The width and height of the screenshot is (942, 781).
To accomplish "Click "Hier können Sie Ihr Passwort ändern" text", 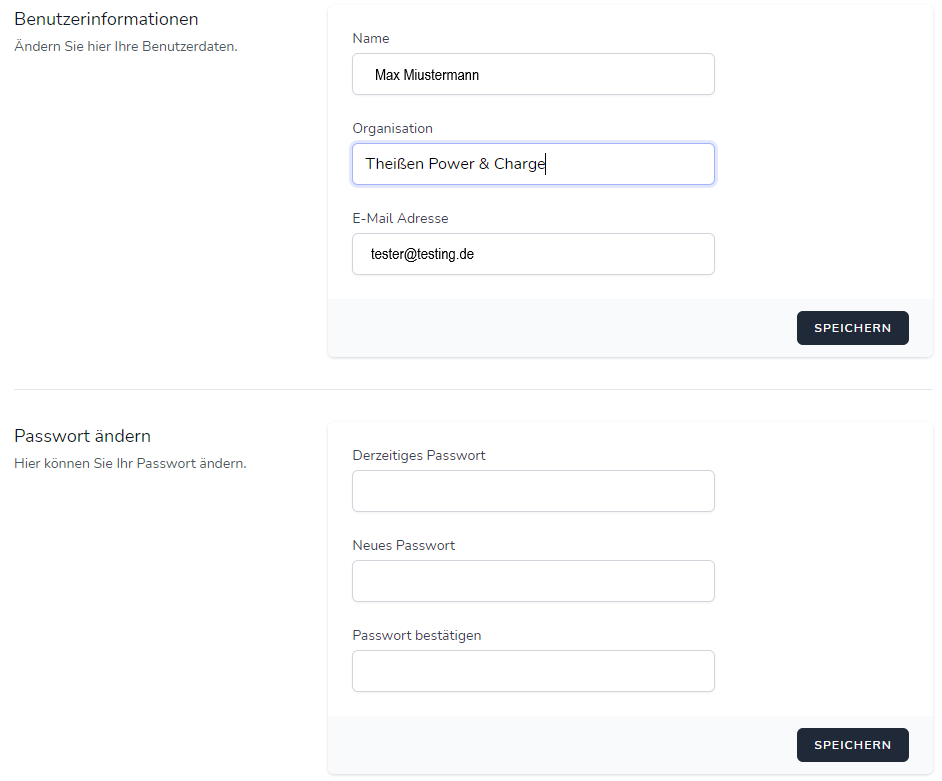I will (x=130, y=463).
